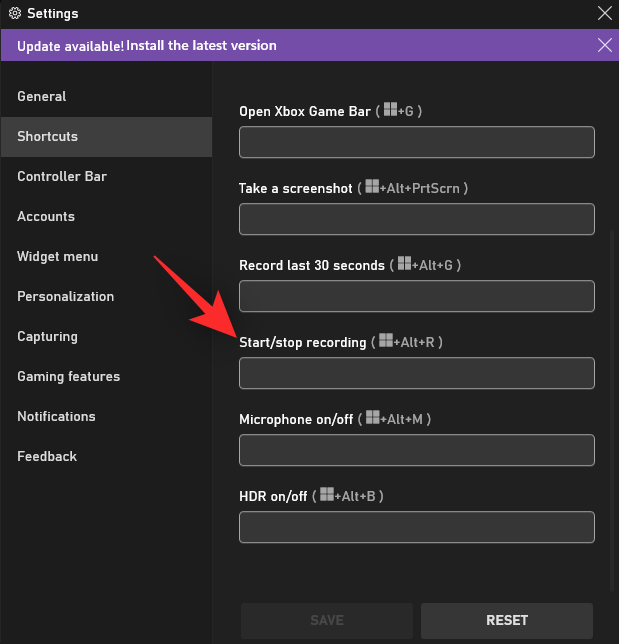
Task: Select the Capturing tab
Action: [x=47, y=336]
